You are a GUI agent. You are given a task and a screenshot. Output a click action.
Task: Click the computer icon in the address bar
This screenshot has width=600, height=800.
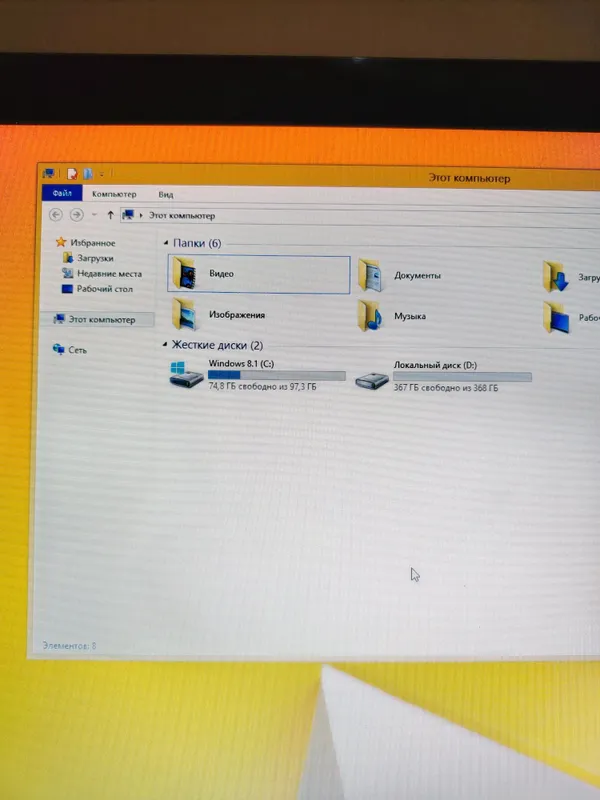(128, 215)
